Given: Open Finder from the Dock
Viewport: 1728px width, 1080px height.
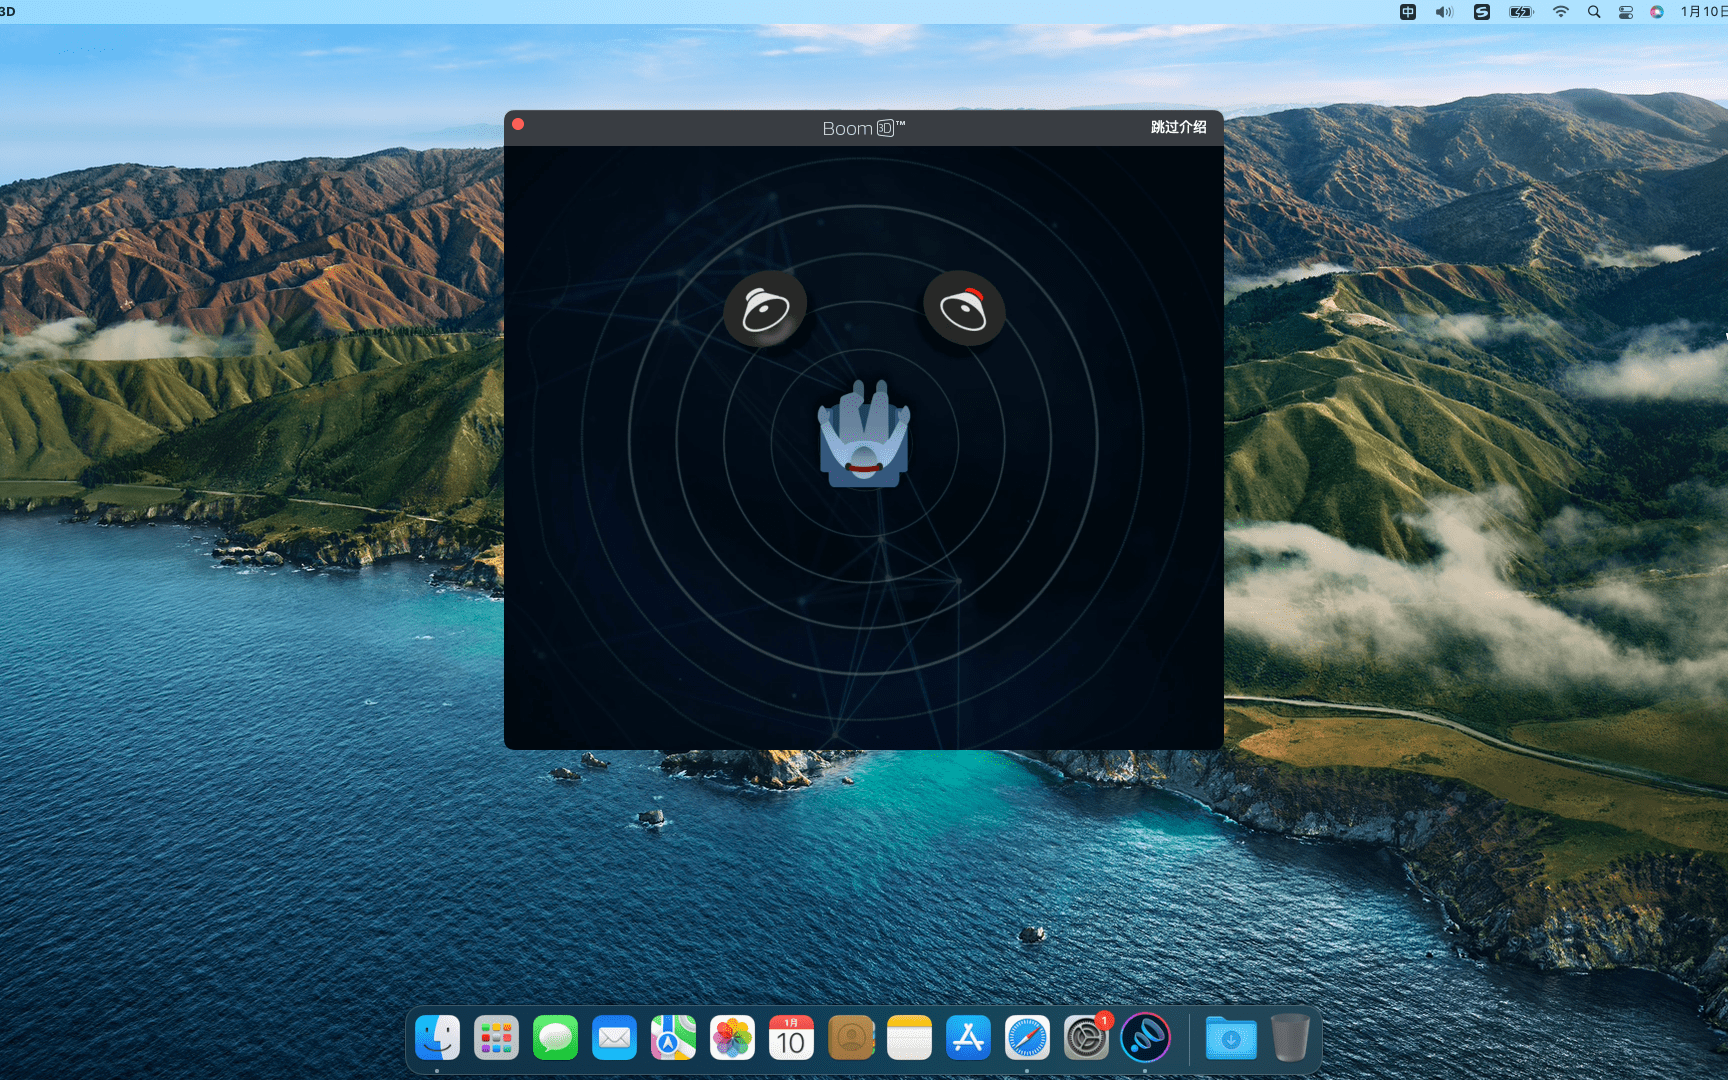Looking at the screenshot, I should click(x=437, y=1038).
